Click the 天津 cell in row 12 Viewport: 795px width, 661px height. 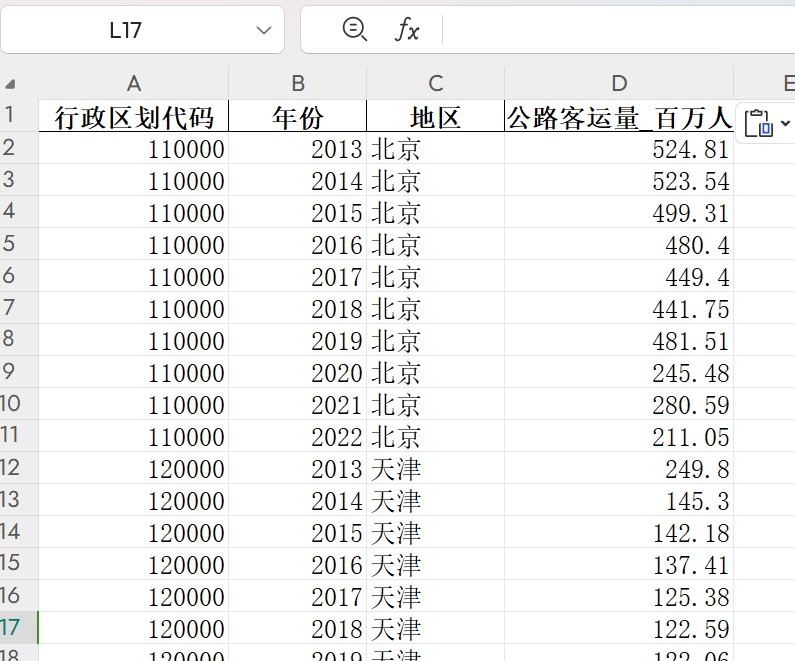click(436, 468)
